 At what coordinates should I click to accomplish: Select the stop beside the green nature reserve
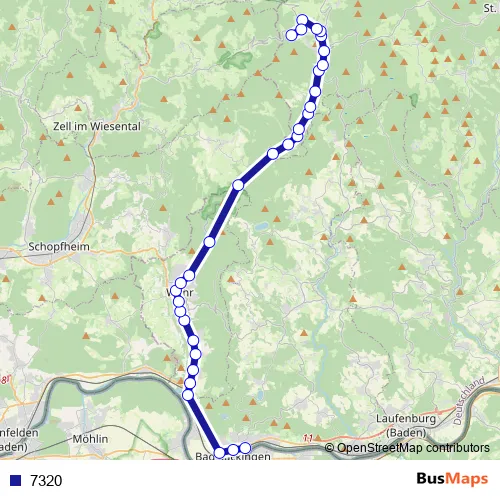238,185
